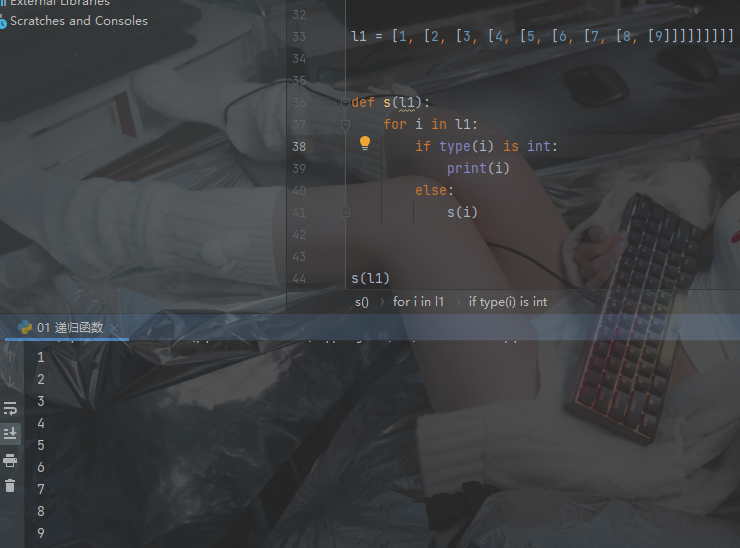Click output value 1 in console
The image size is (740, 548).
tap(41, 357)
